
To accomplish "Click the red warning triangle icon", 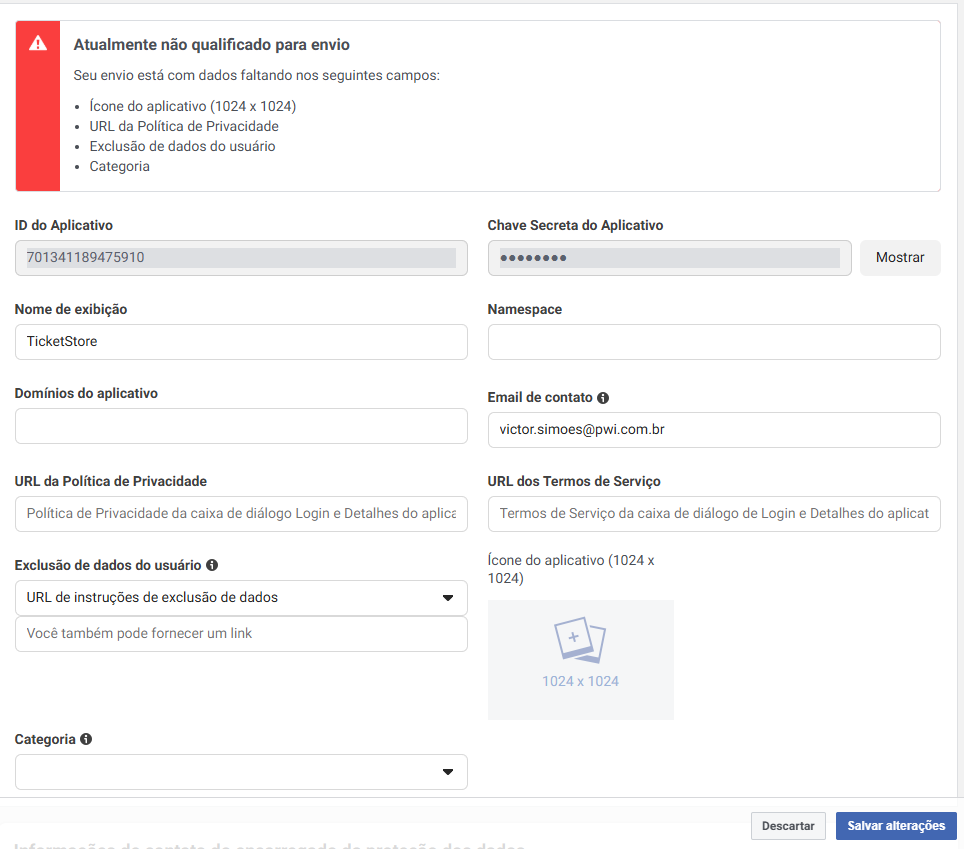I will tap(38, 43).
